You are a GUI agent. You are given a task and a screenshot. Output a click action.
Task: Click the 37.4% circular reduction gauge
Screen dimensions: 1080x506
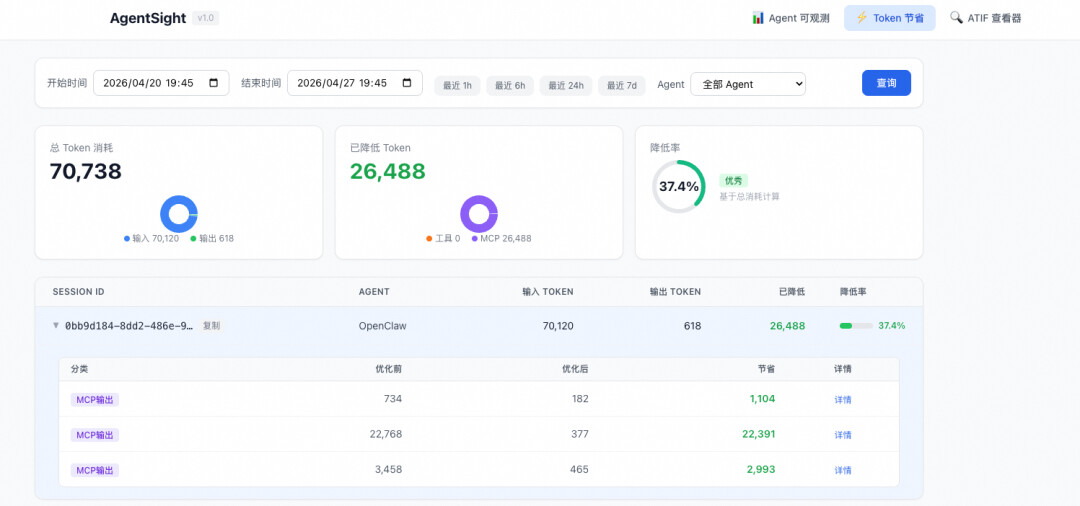tap(678, 187)
